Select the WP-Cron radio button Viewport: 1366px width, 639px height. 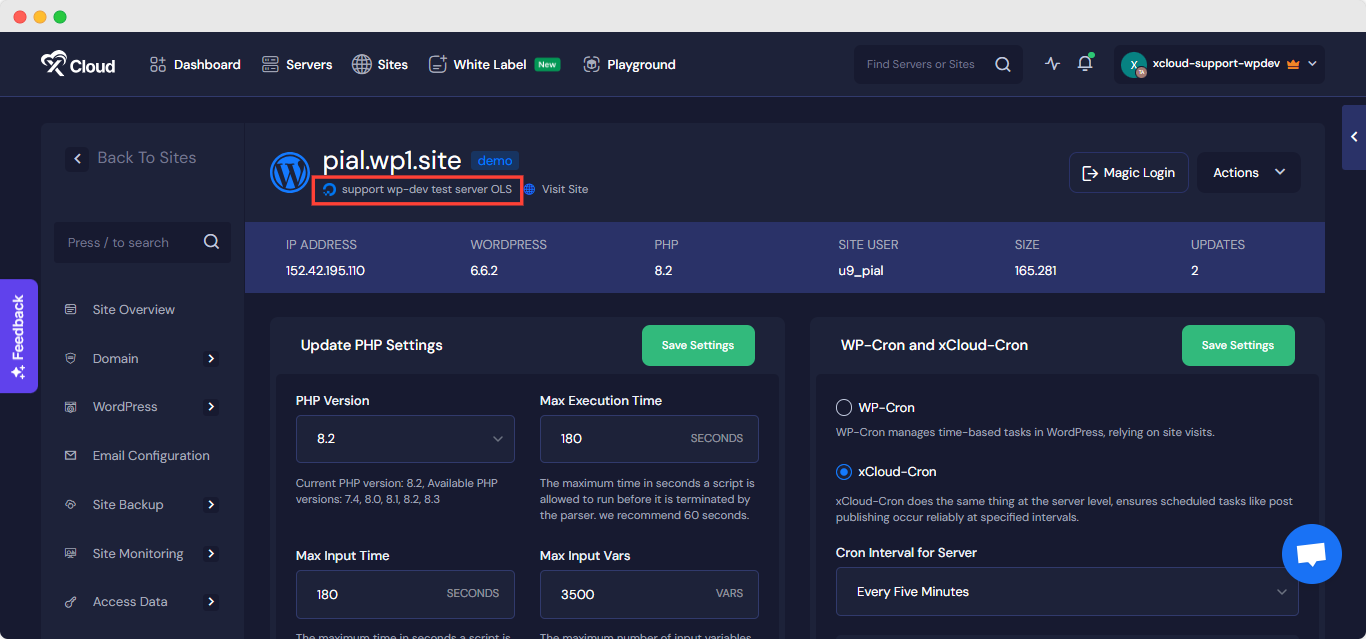pos(845,407)
